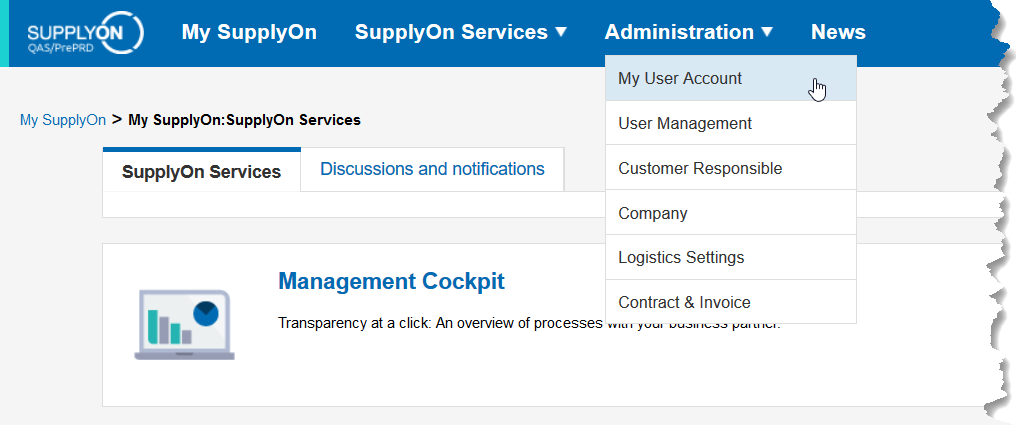Image resolution: width=1016 pixels, height=425 pixels.
Task: Click the SupplyOn logo
Action: (x=86, y=32)
